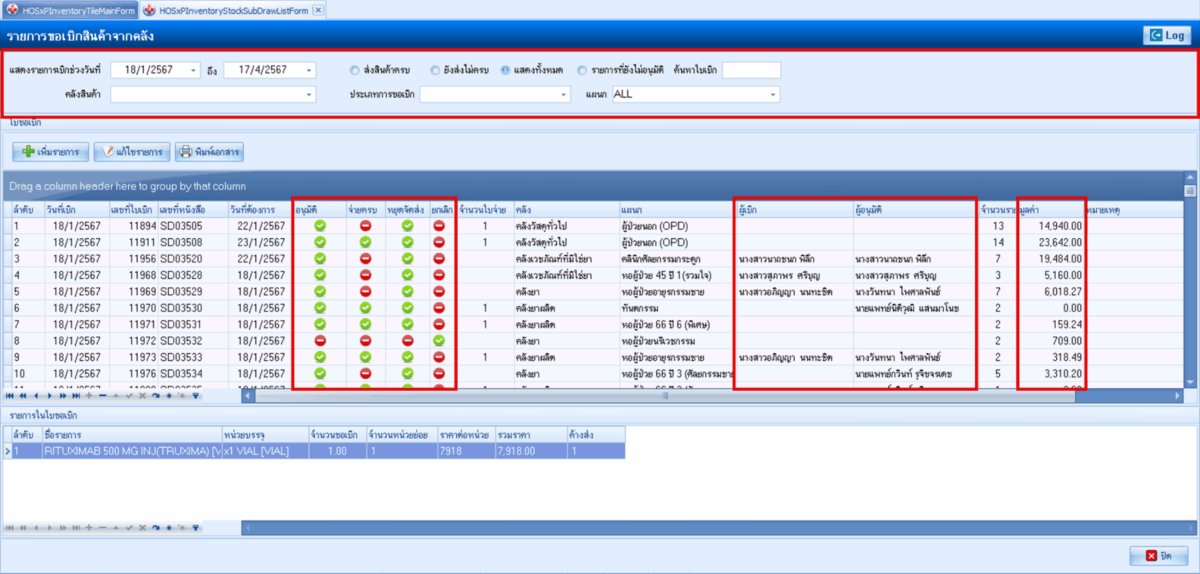Click the green ยกเลิก check icon in row 8
Viewport: 1200px width, 574px height.
click(x=440, y=341)
